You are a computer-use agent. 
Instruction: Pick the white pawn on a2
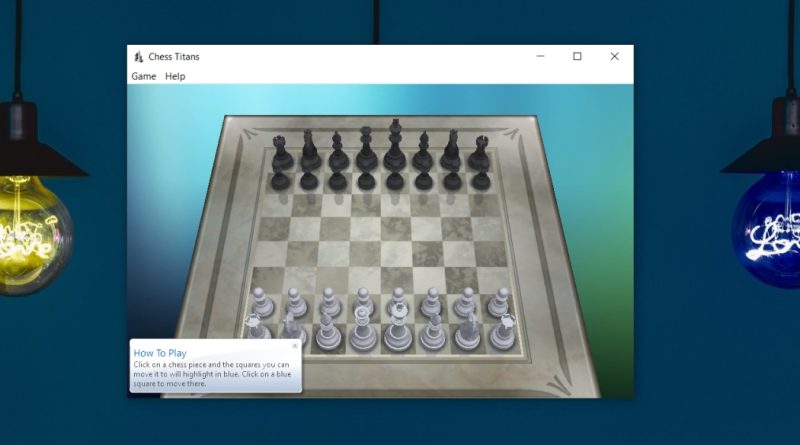[262, 302]
